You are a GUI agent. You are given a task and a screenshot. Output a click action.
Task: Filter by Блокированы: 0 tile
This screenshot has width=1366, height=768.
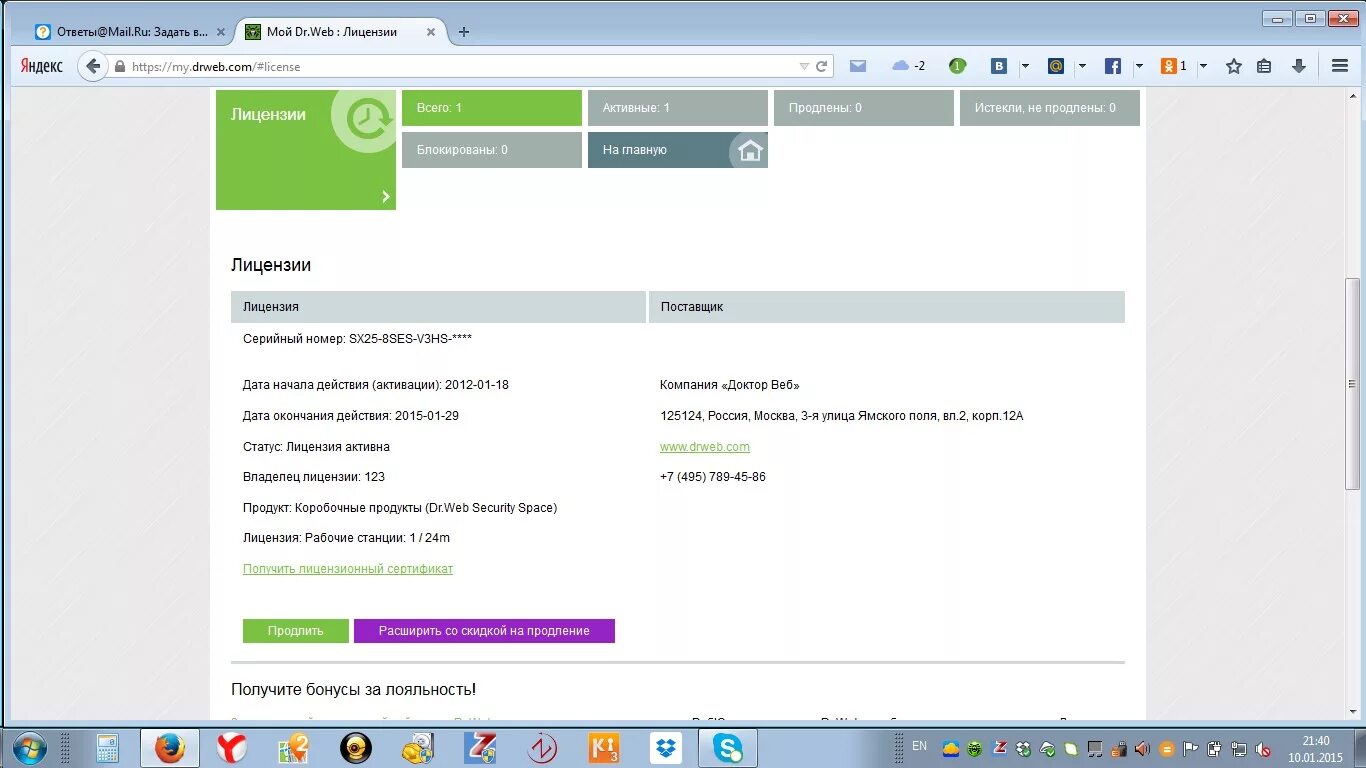(x=492, y=150)
